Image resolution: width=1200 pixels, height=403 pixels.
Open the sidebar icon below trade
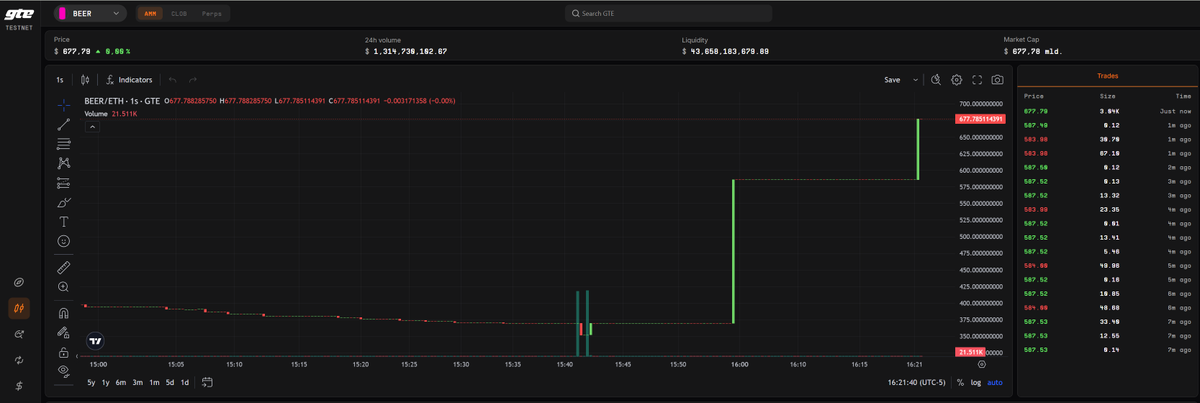pos(19,334)
